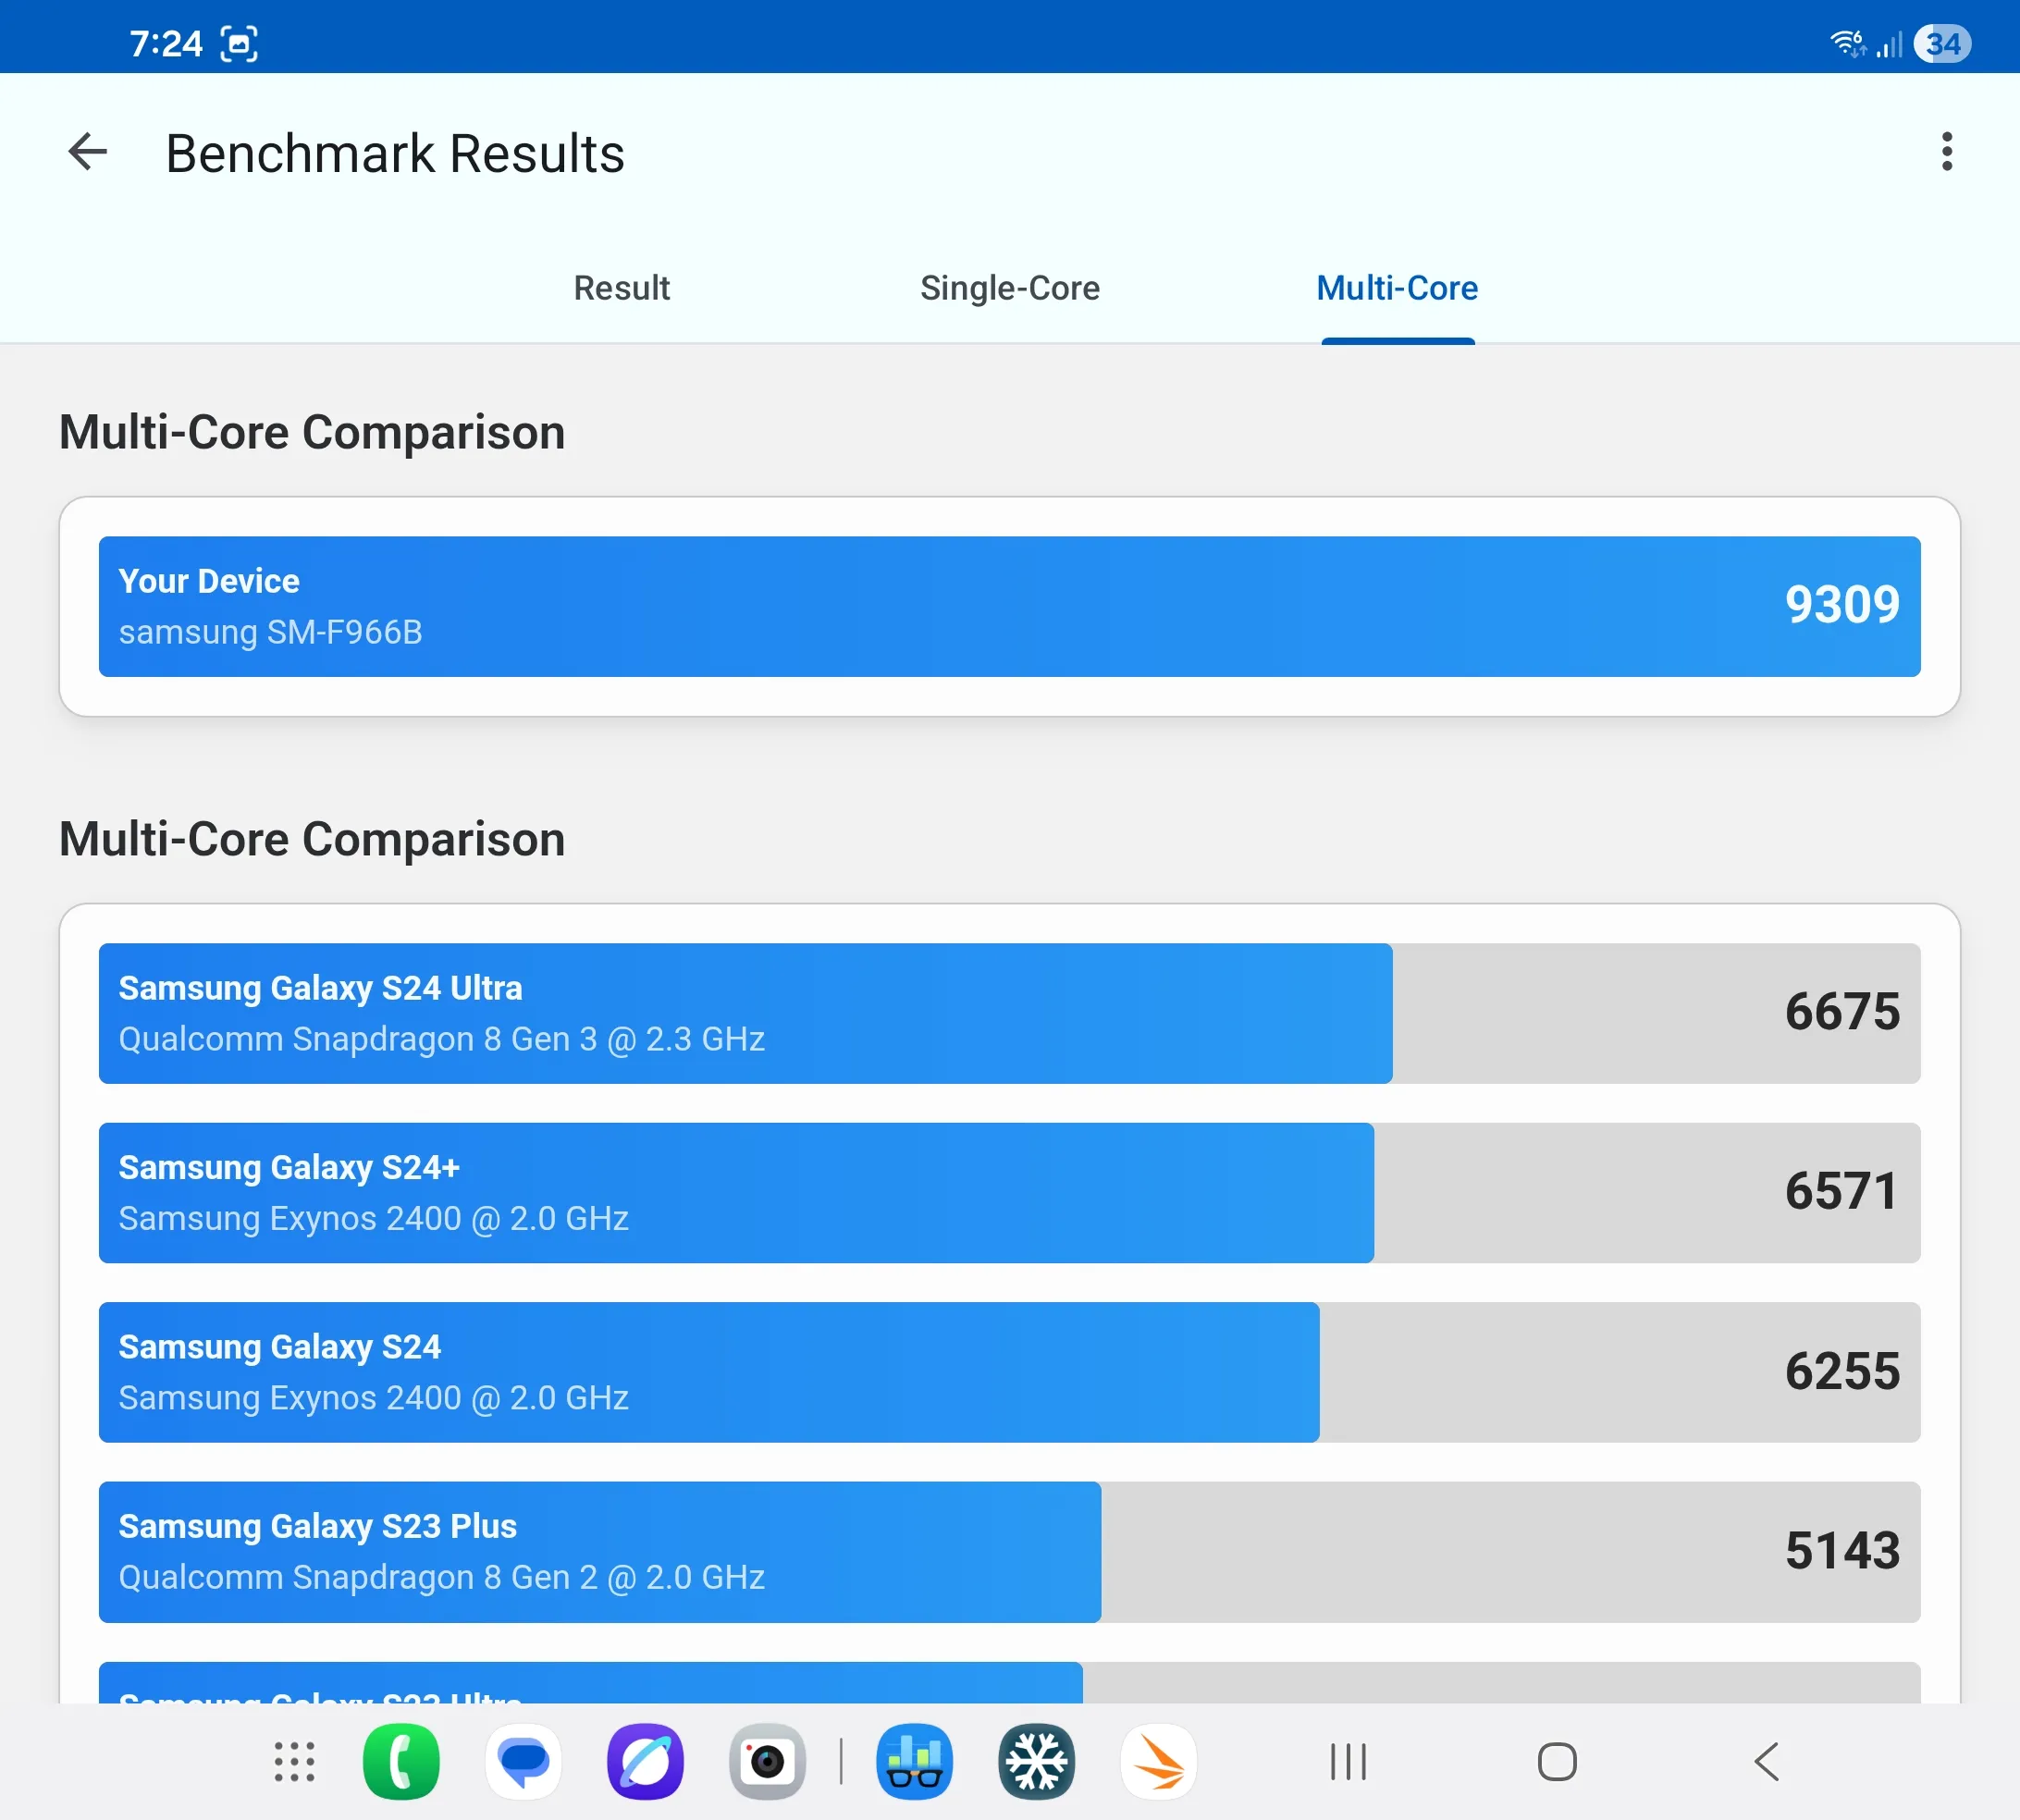
Task: Tap the 6675 score value
Action: pyautogui.click(x=1842, y=1012)
